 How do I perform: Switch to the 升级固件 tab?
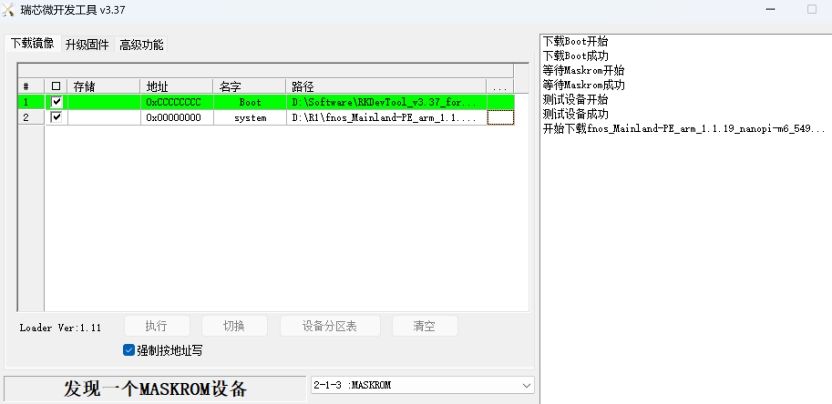tap(87, 45)
